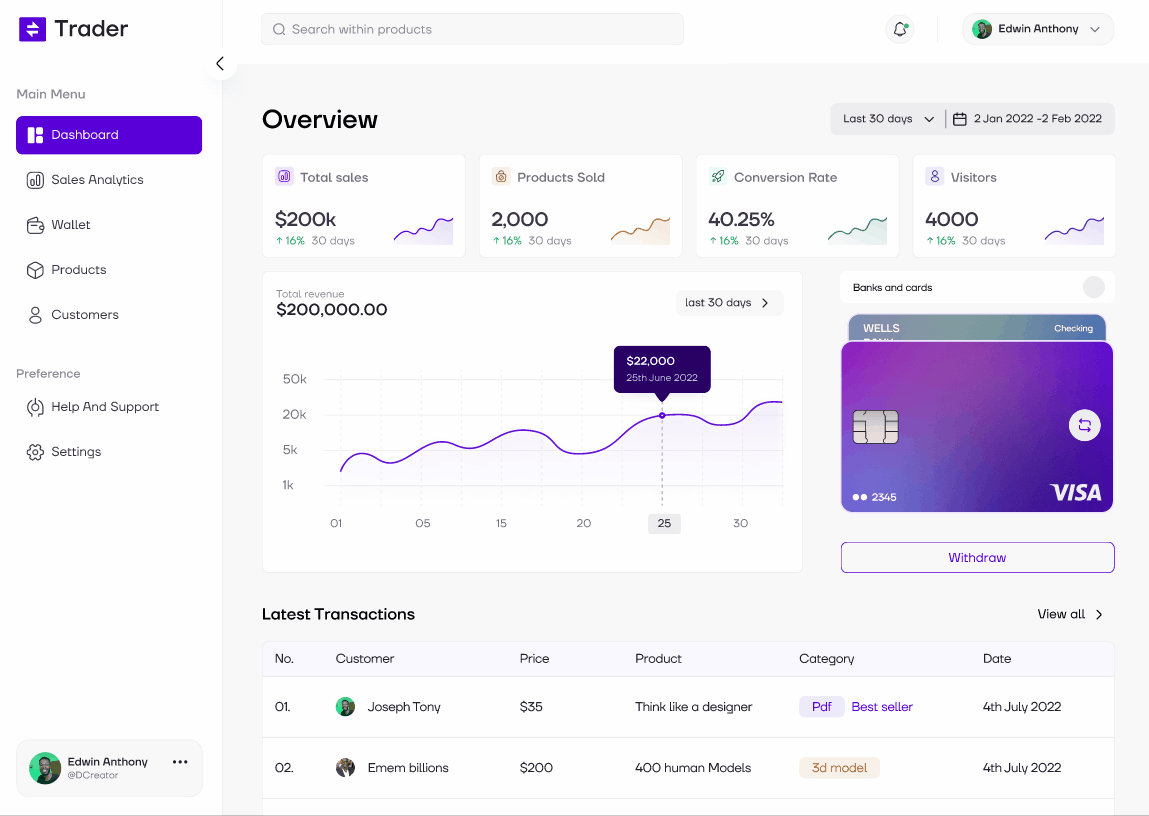
Task: Expand the Edwin Anthony account dropdown
Action: coord(1037,29)
